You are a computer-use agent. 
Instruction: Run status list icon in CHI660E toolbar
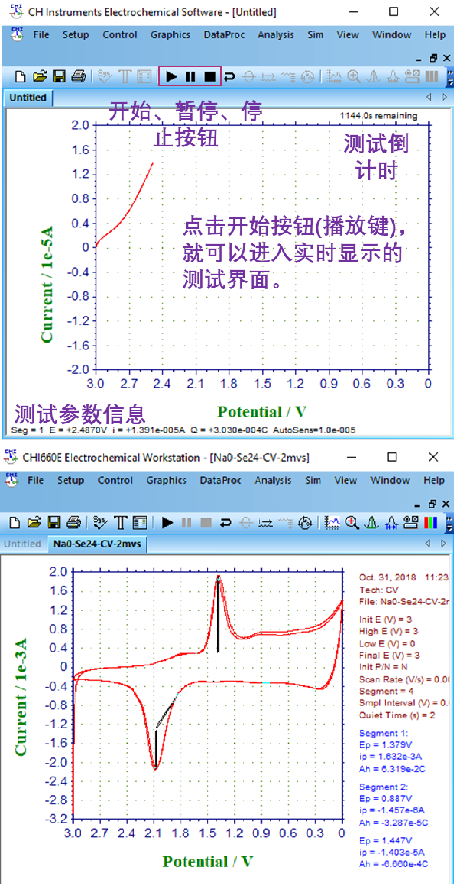pos(139,523)
